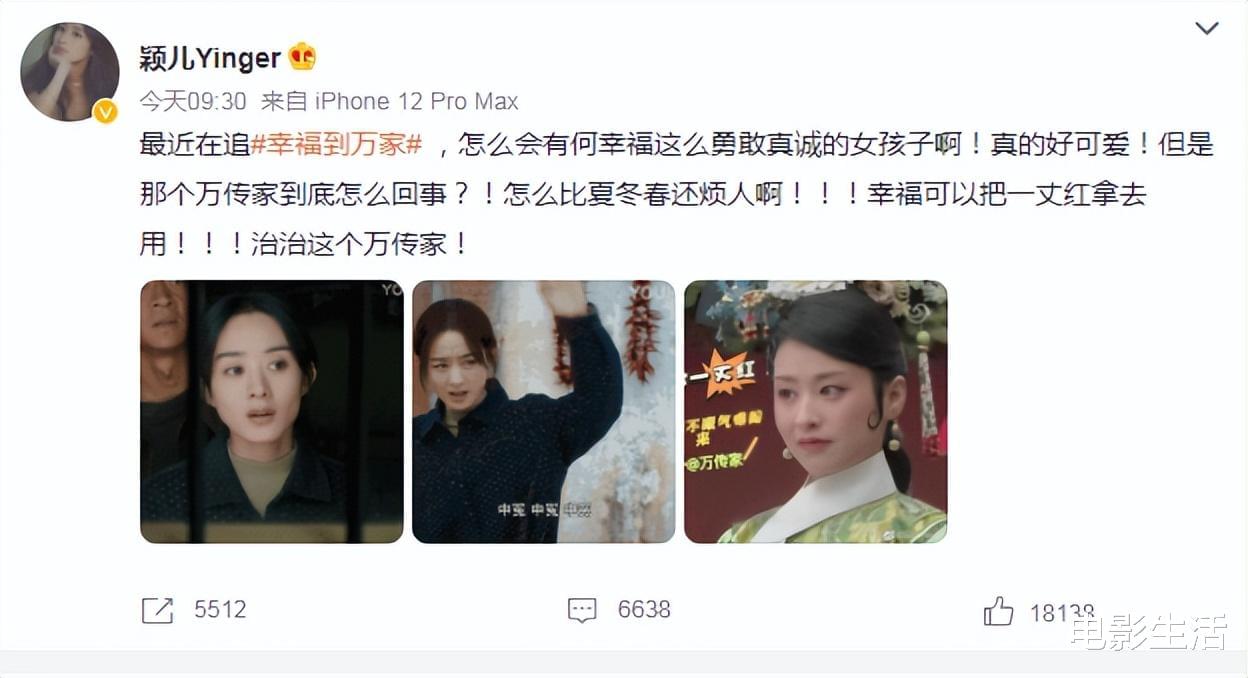The height and width of the screenshot is (678, 1248).
Task: Open the 颖儿Yinger profile avatar
Action: (70, 72)
